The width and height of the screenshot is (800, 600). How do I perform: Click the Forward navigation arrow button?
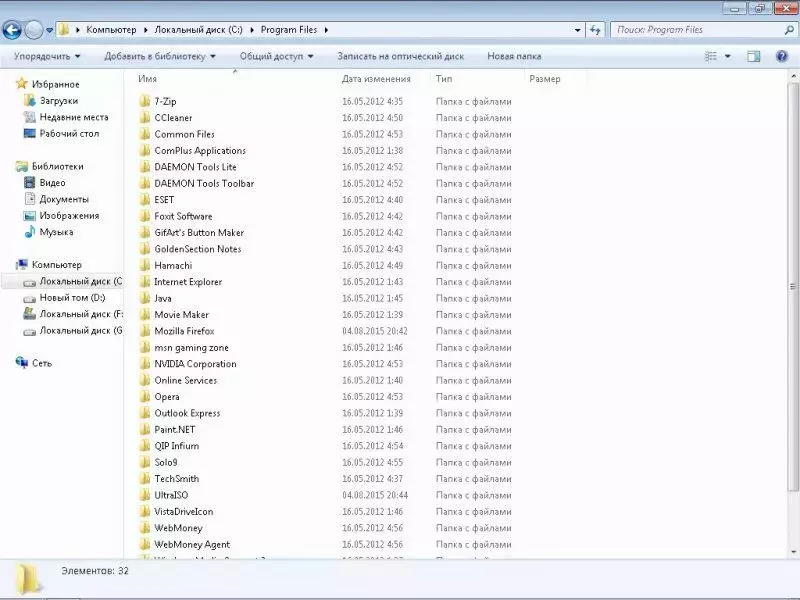click(34, 30)
